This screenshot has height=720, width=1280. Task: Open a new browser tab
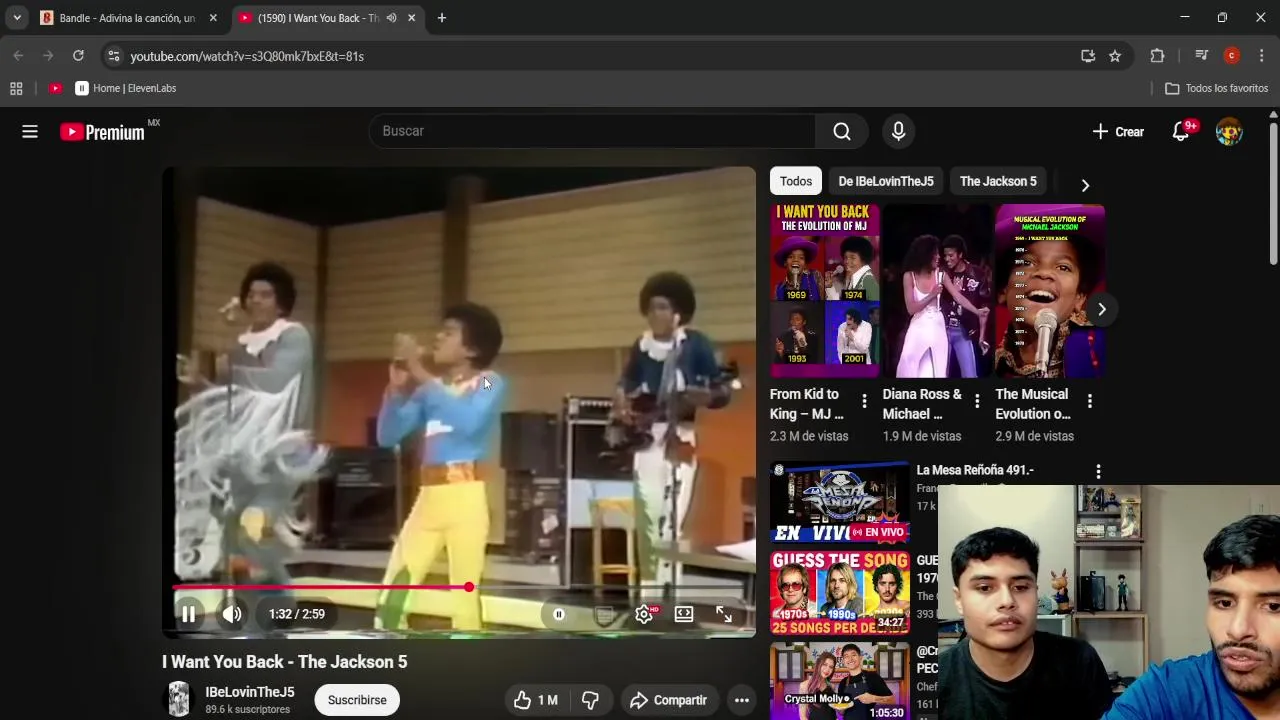[442, 18]
